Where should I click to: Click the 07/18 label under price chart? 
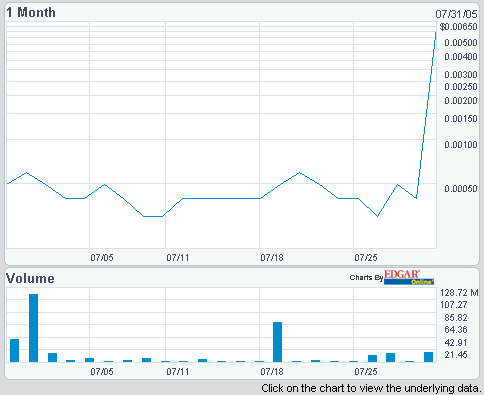tap(272, 258)
